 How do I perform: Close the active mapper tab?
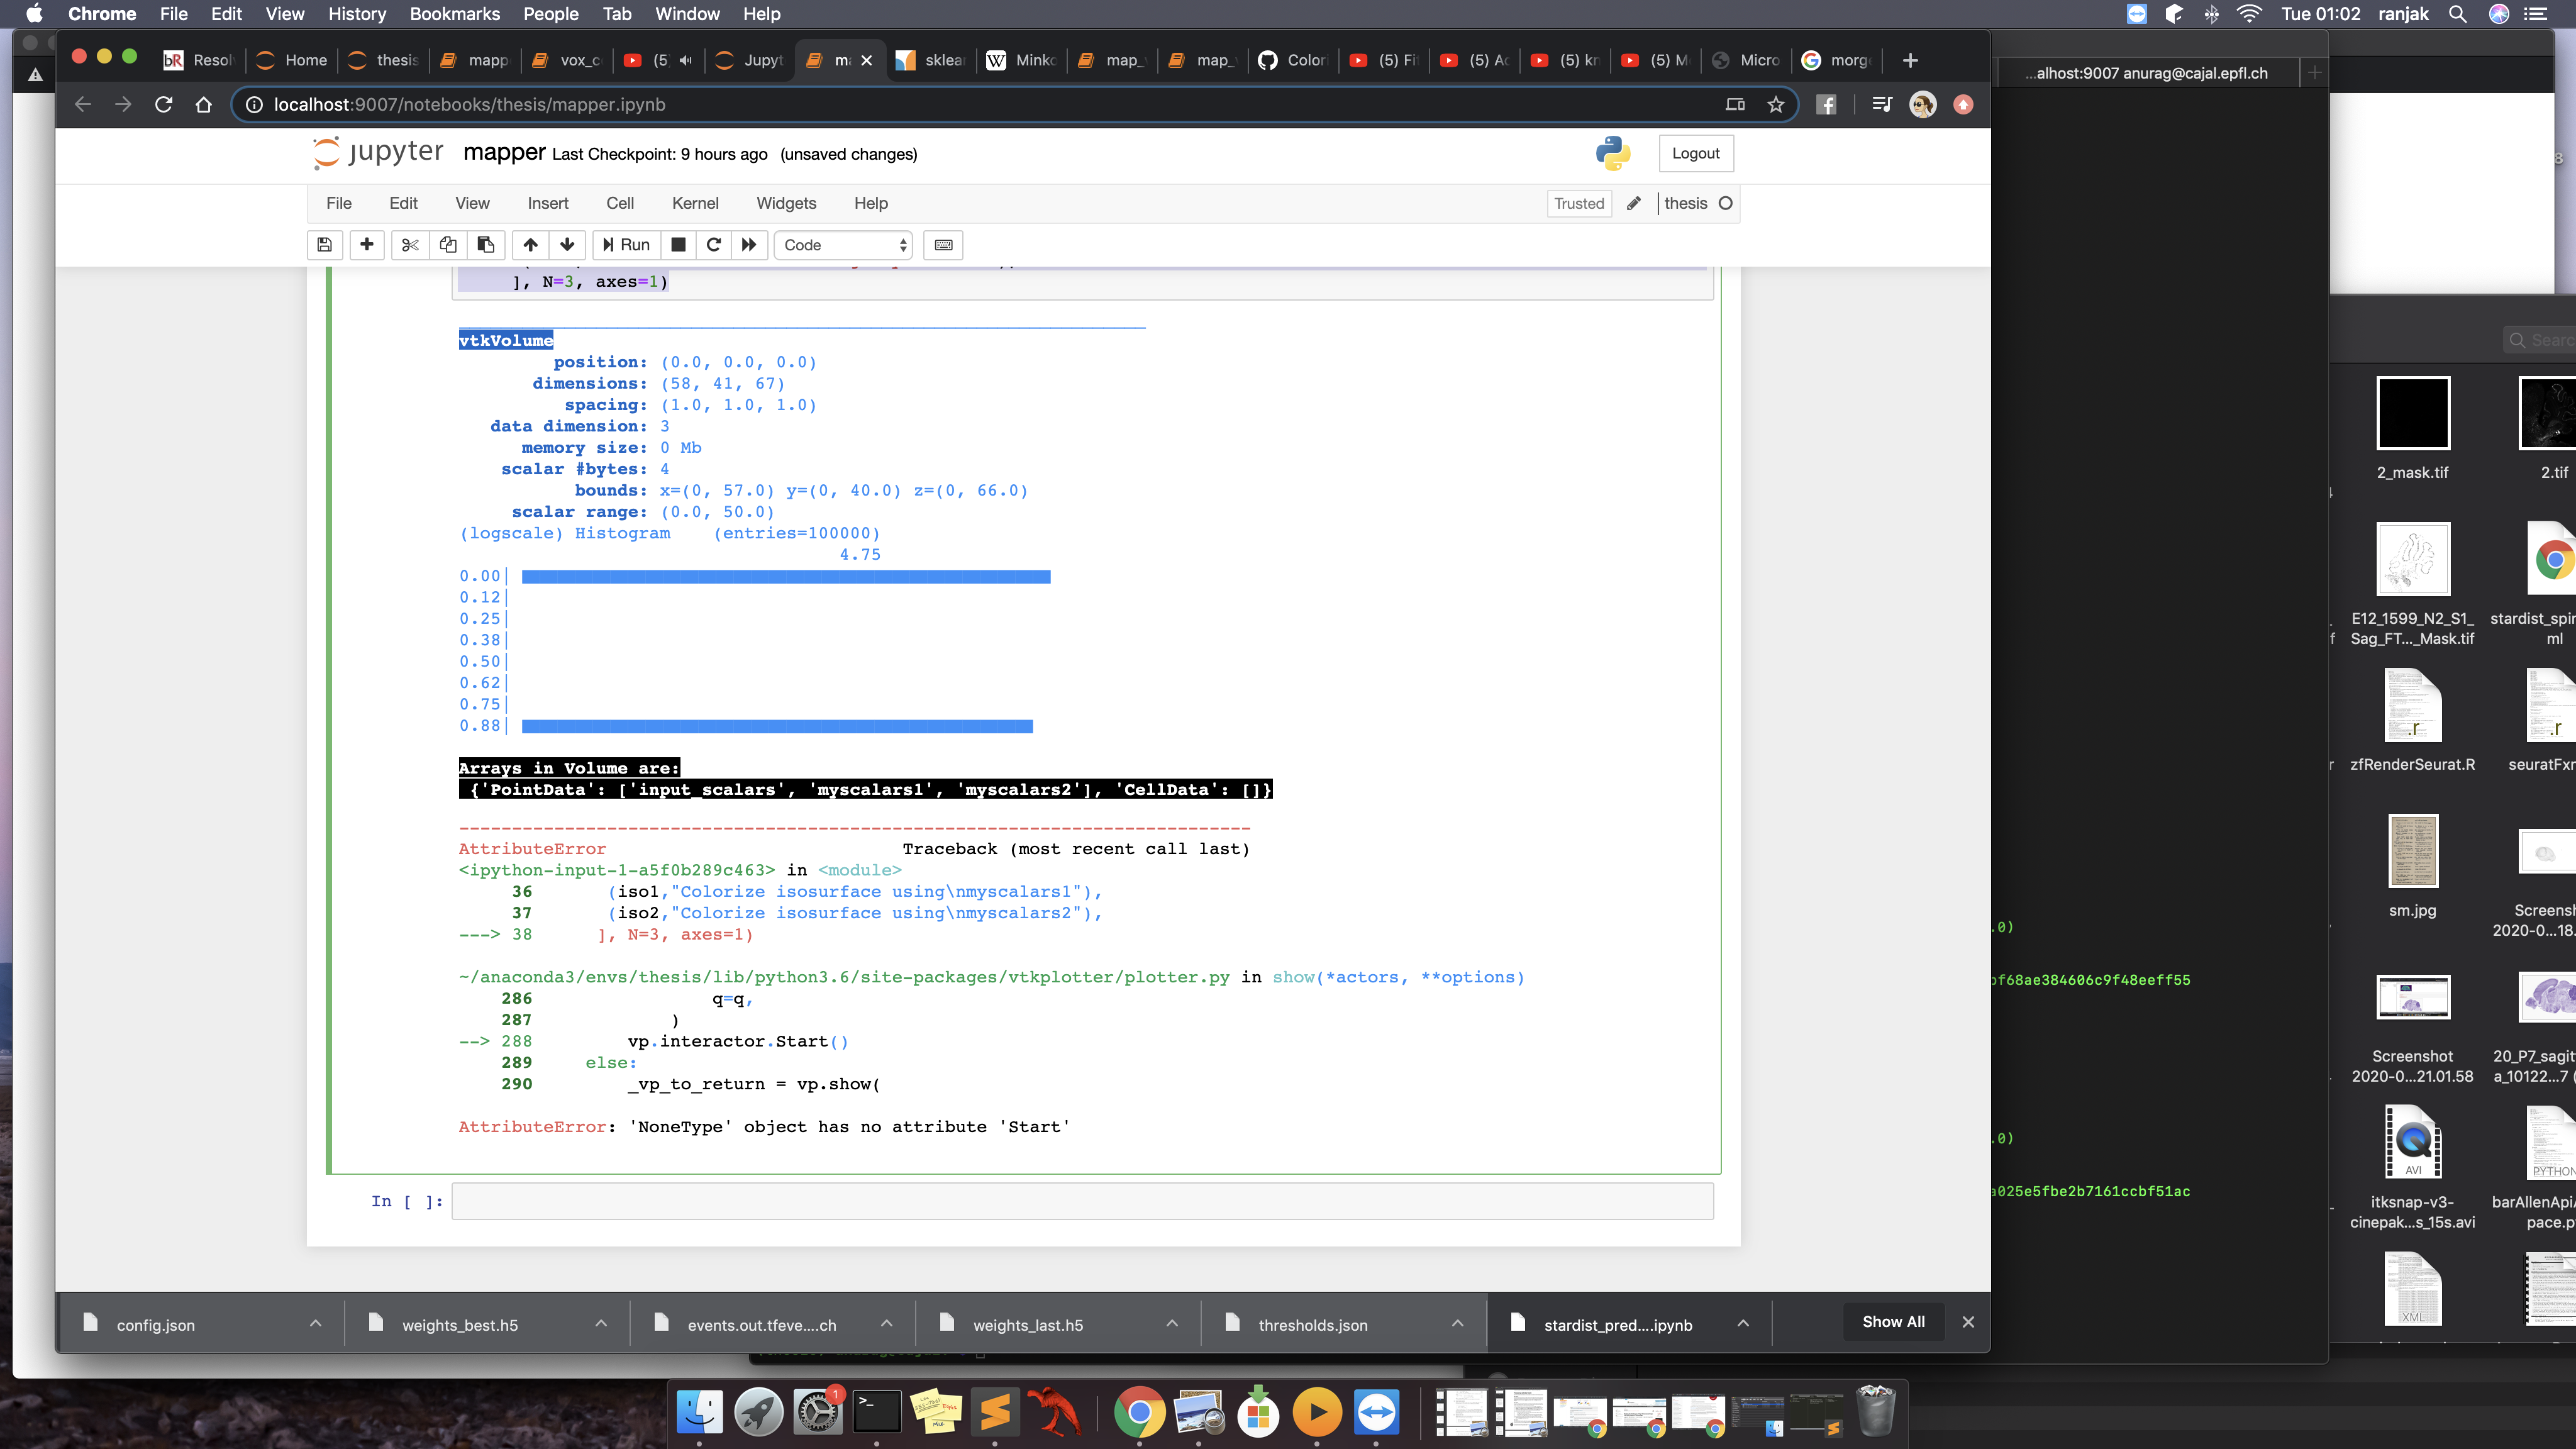coord(866,60)
